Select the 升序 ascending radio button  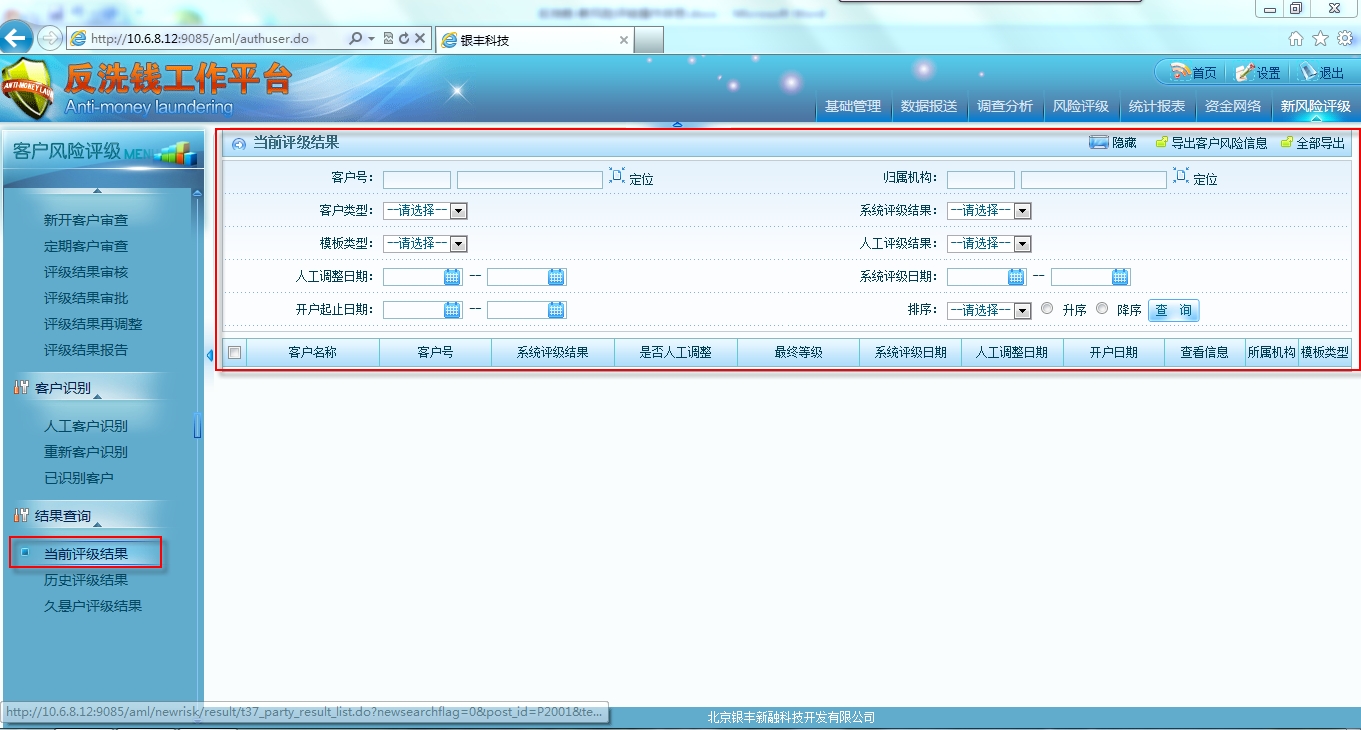(1047, 309)
